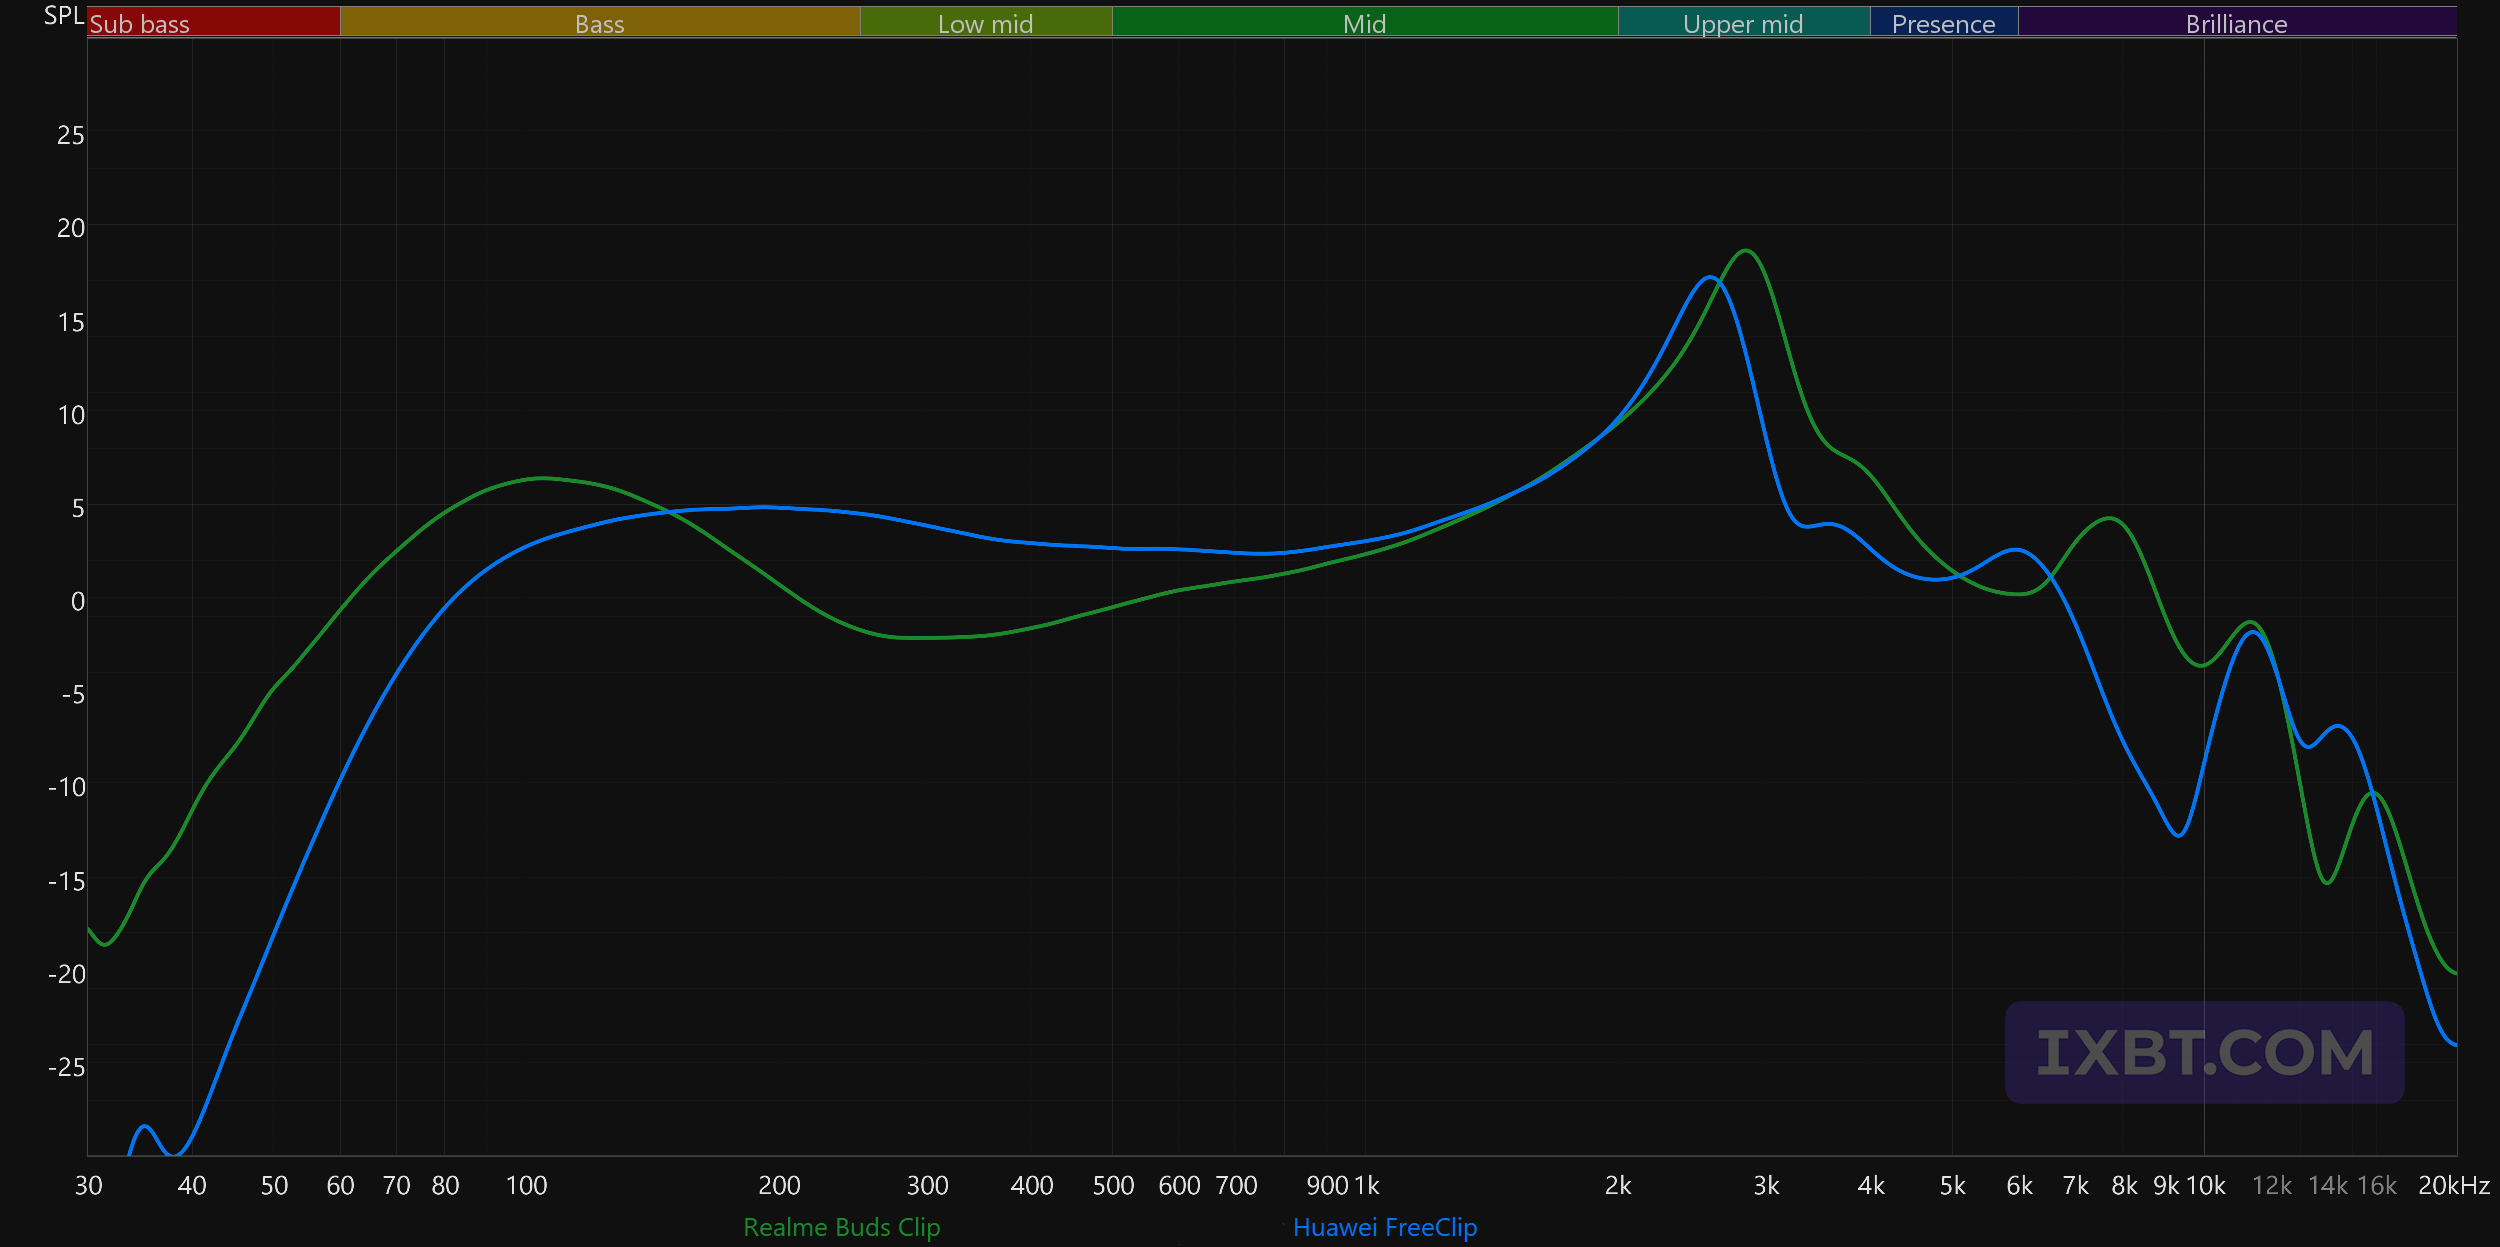Toggle the Huawei FreeClip legend entry

click(1384, 1227)
